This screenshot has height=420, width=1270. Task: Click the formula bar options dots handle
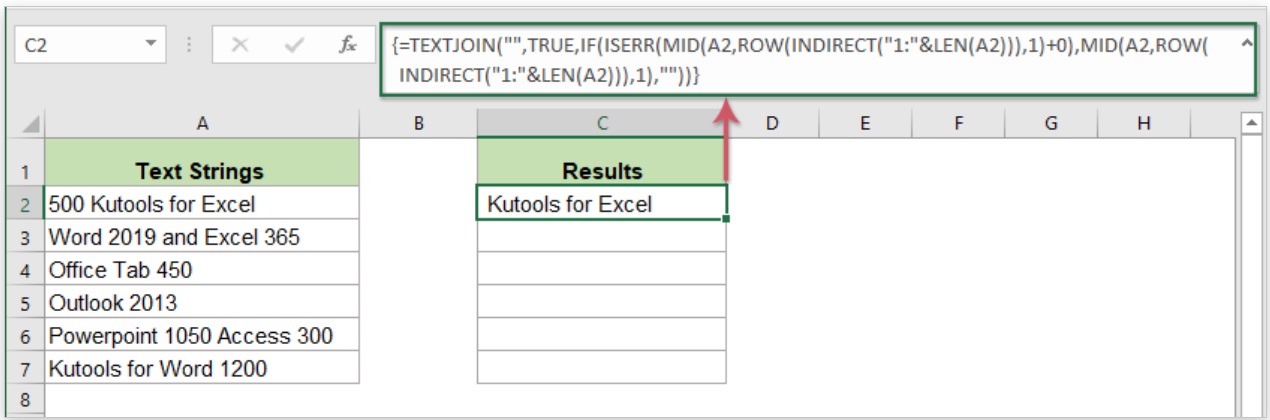pyautogui.click(x=190, y=46)
